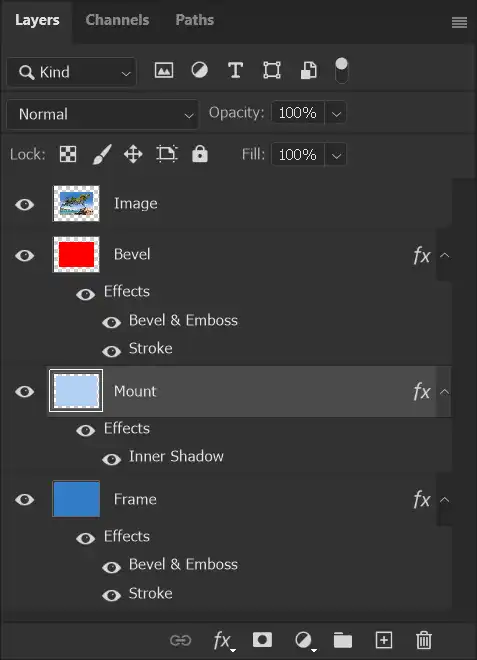
Task: Create new fill or adjustment layer
Action: tap(304, 641)
